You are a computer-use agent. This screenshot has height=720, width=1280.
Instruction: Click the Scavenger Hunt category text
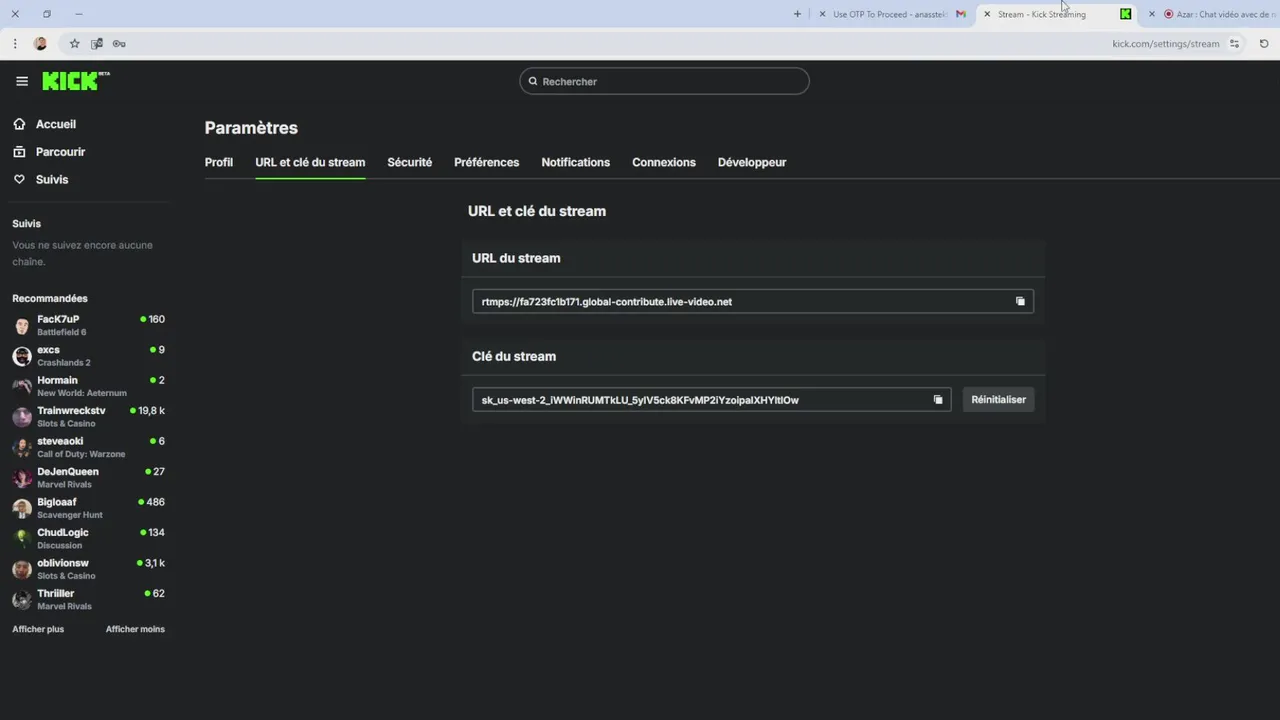click(x=70, y=515)
